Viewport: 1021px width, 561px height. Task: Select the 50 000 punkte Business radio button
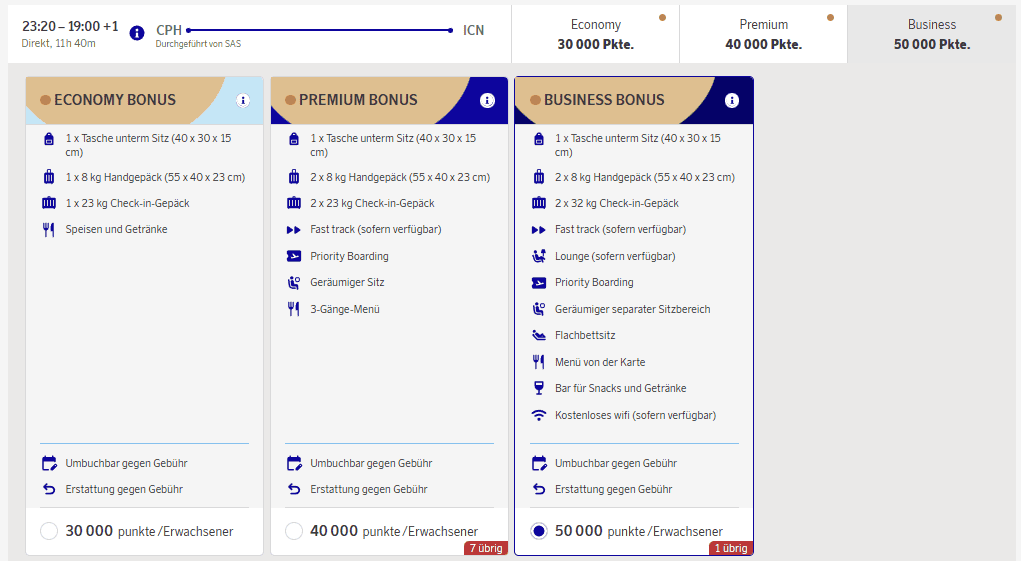tap(539, 531)
